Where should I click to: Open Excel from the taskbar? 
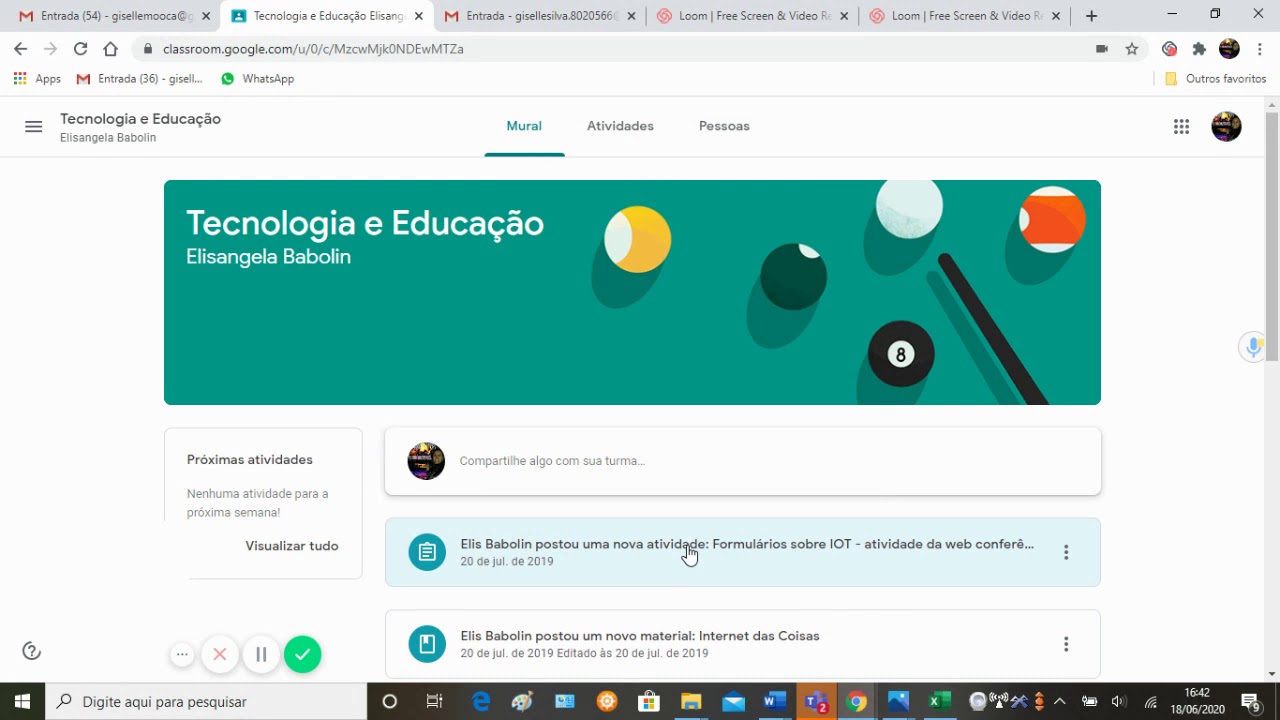pos(939,701)
